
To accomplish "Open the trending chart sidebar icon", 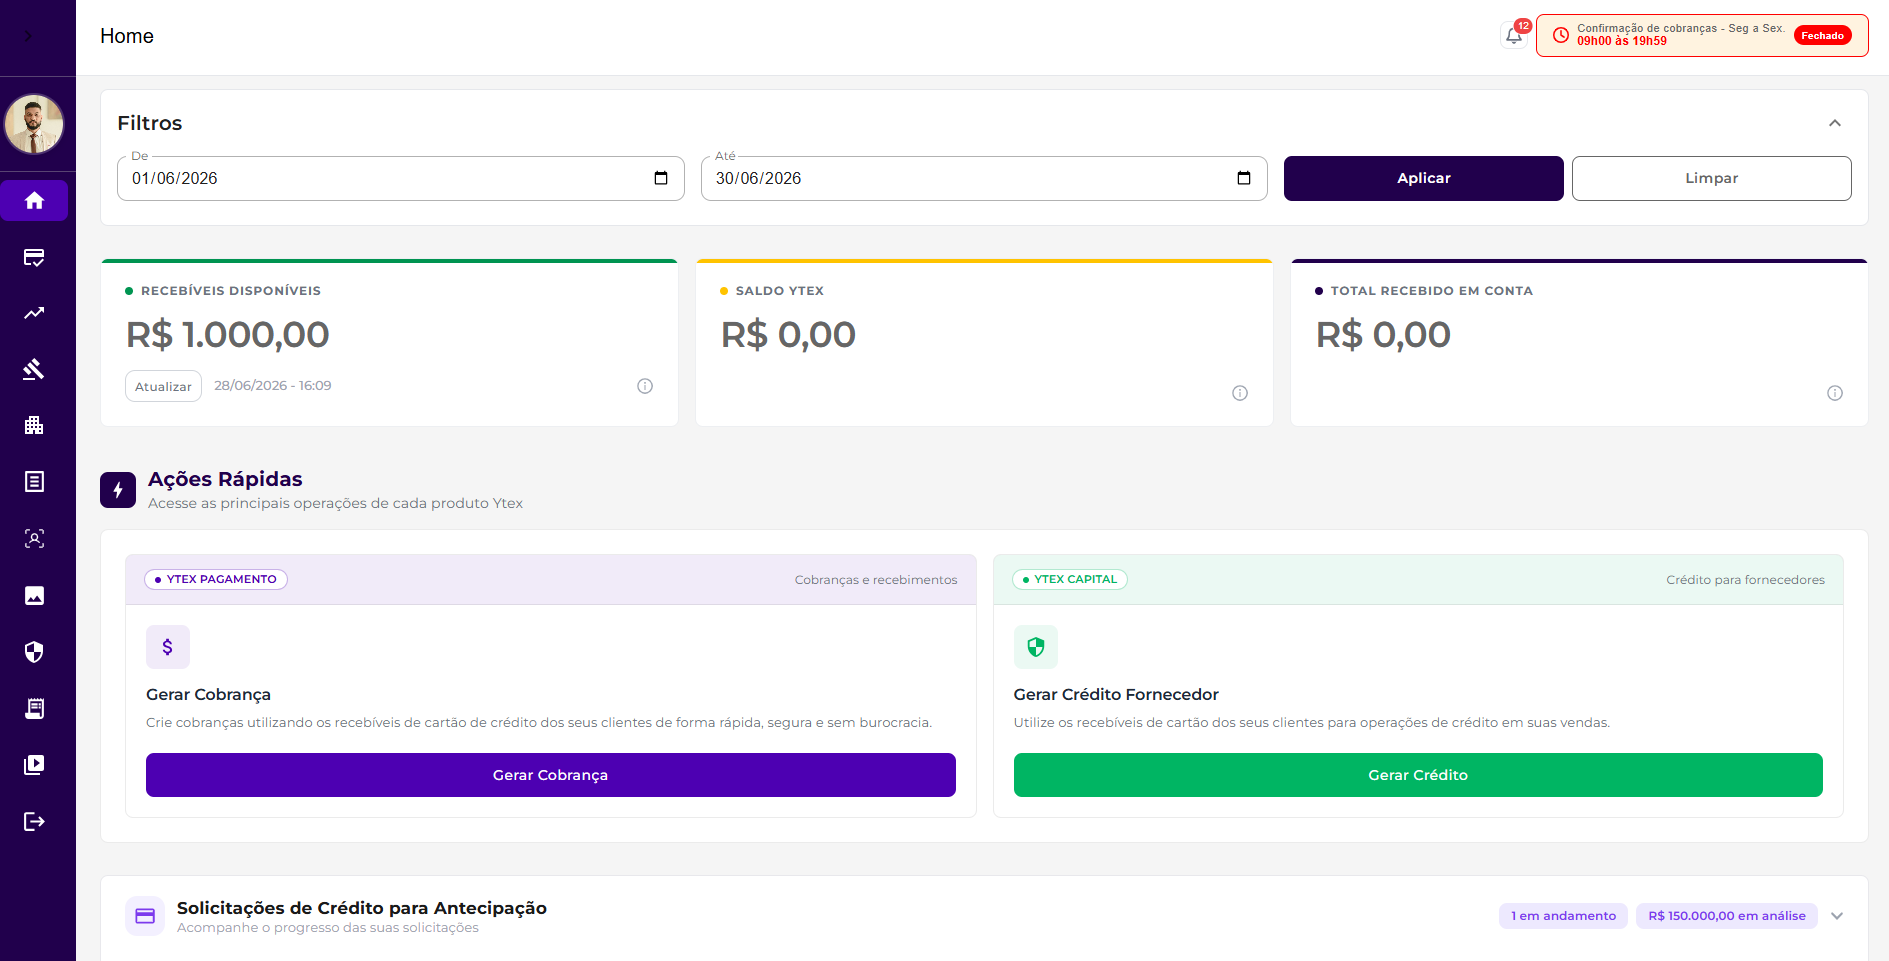I will (x=34, y=313).
